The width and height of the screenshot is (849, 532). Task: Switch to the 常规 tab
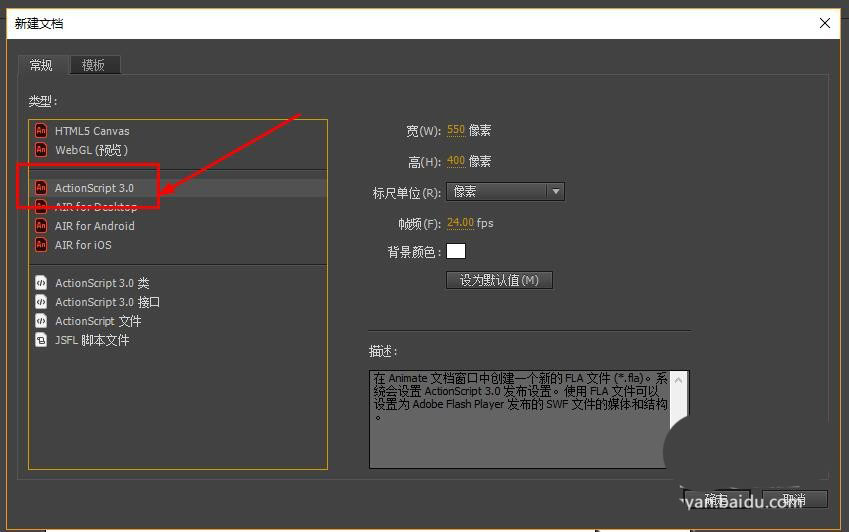[42, 65]
